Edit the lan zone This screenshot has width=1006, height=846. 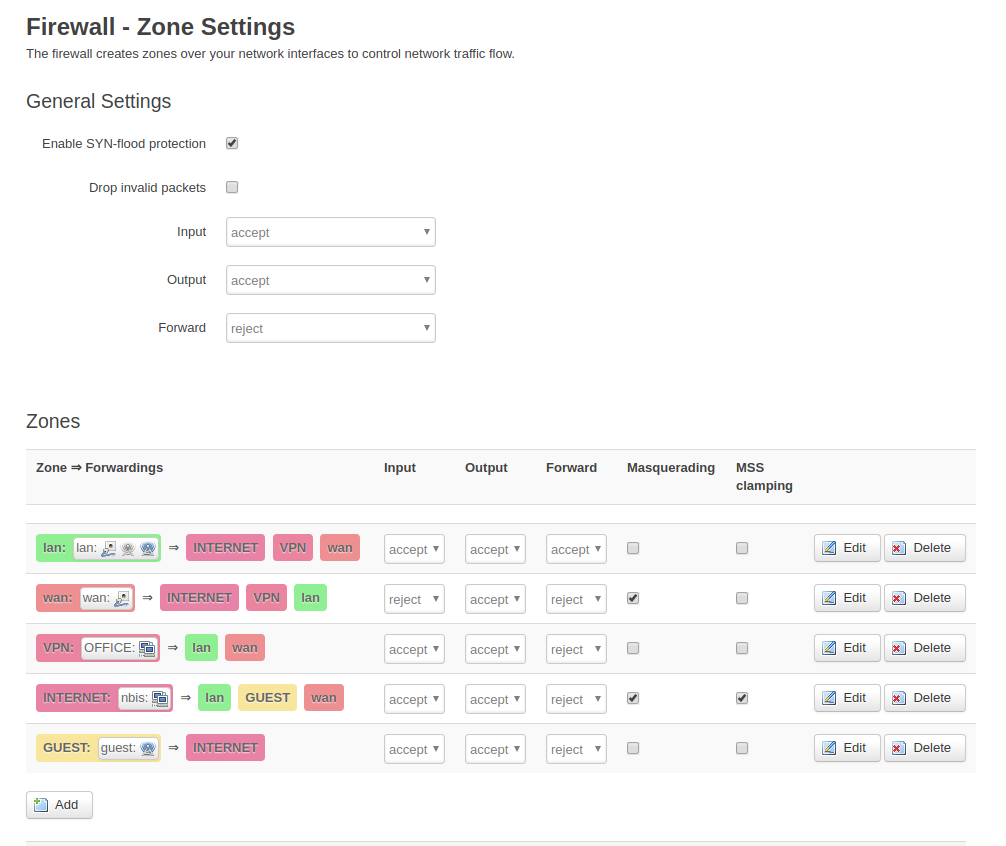(x=847, y=548)
